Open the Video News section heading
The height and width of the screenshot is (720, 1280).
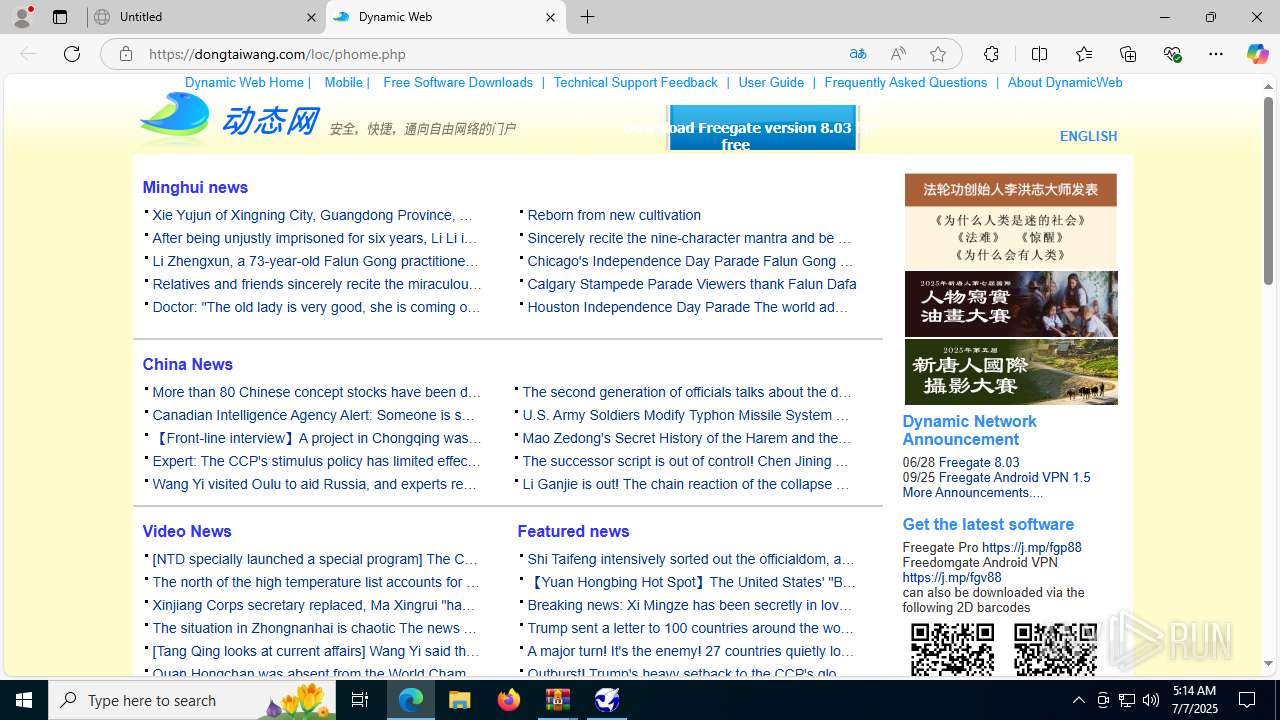[187, 531]
